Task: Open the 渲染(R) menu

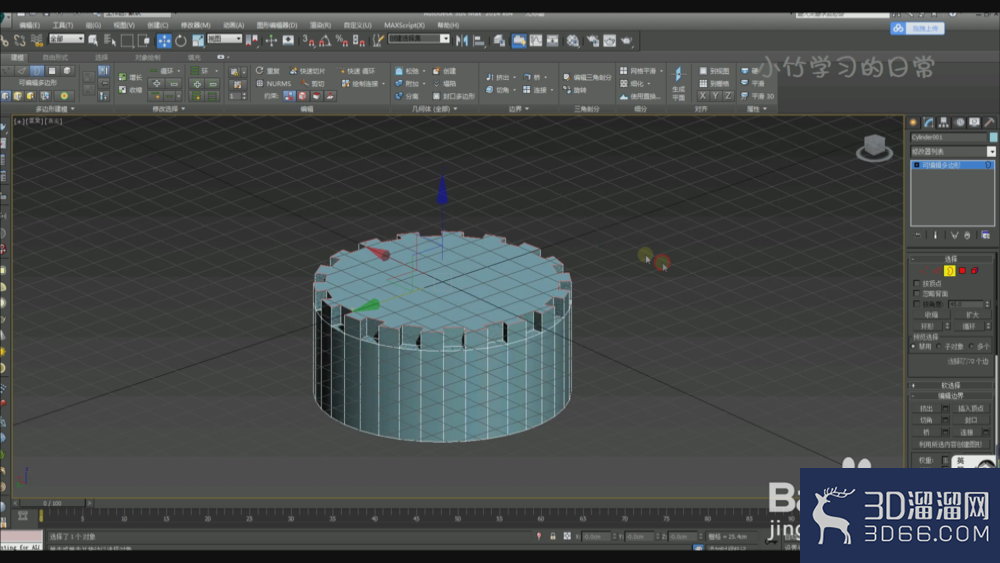Action: (320, 26)
